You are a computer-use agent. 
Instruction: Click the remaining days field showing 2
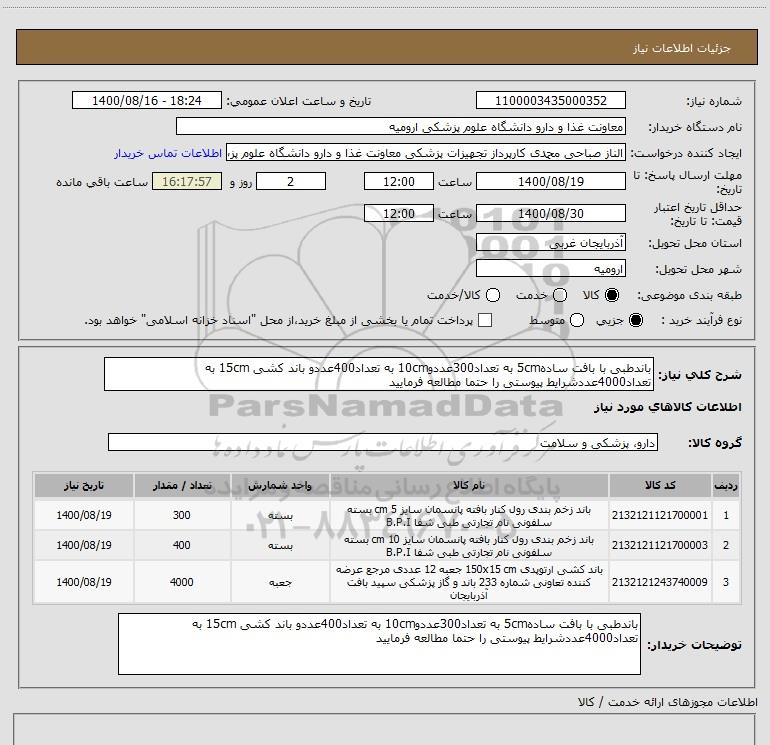click(x=291, y=181)
